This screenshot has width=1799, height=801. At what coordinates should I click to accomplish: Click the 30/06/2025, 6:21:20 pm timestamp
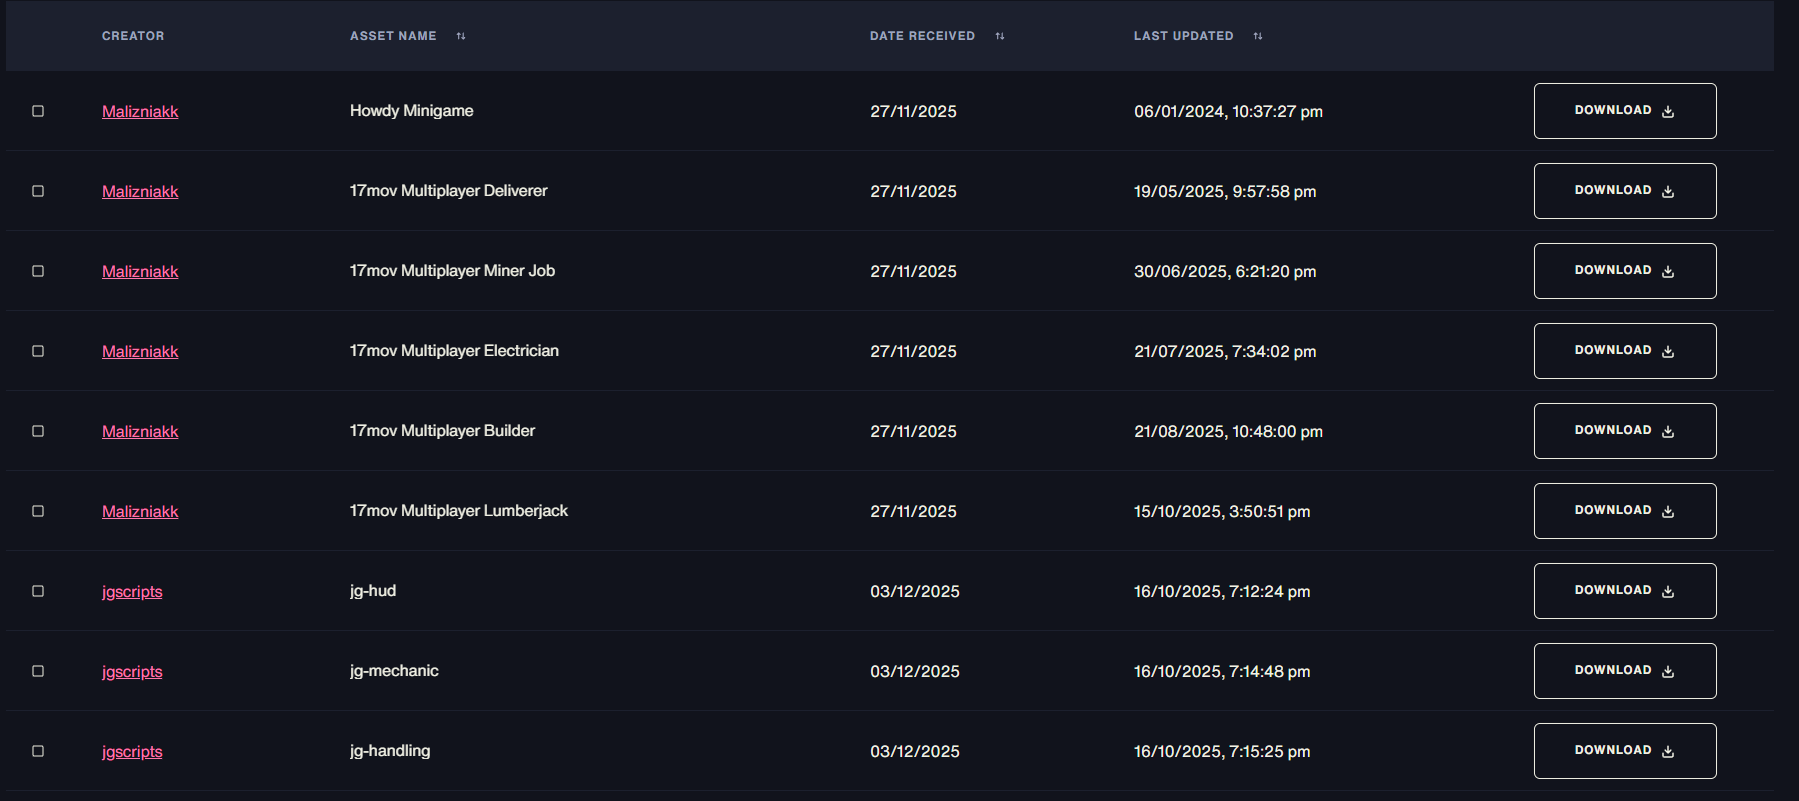(x=1225, y=272)
